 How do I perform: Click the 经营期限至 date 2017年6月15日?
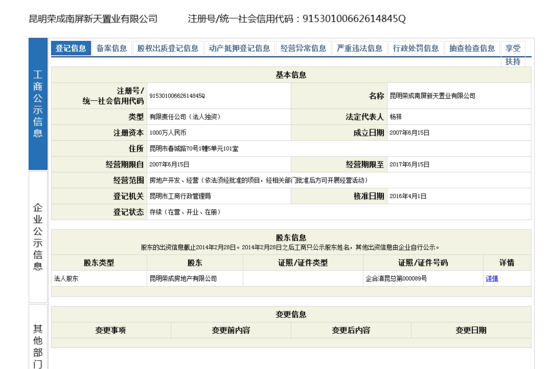point(409,164)
